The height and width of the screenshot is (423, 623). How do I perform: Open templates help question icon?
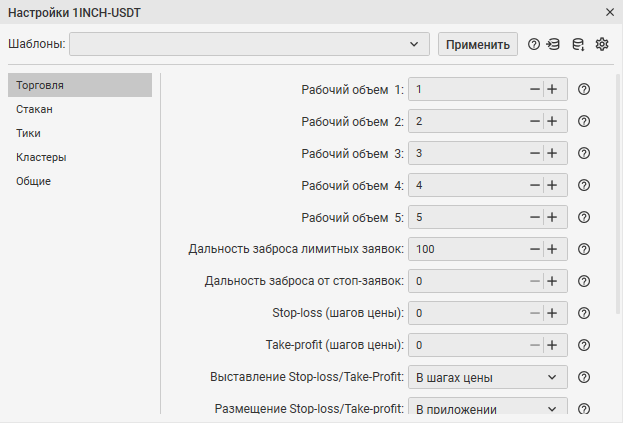[x=534, y=44]
